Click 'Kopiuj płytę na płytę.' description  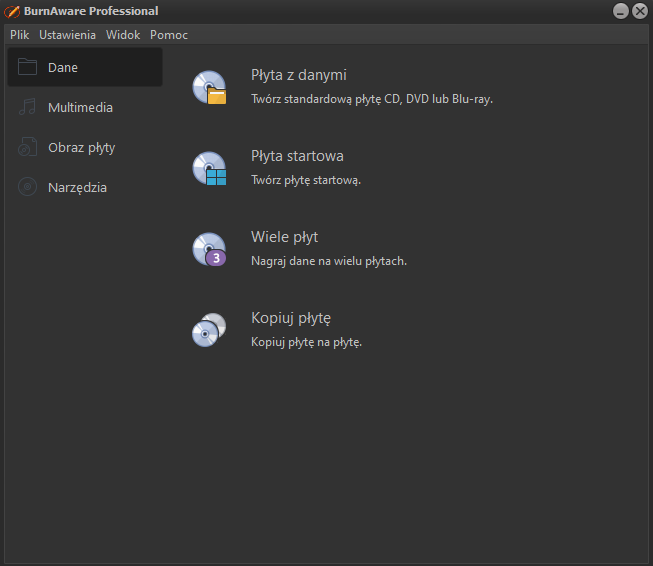(x=307, y=342)
